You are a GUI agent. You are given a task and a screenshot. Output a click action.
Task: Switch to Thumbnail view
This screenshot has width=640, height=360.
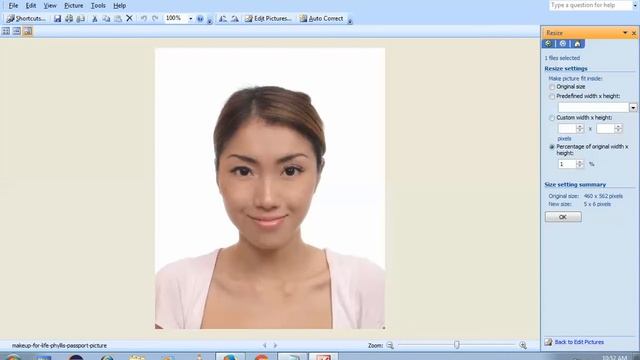coord(6,31)
